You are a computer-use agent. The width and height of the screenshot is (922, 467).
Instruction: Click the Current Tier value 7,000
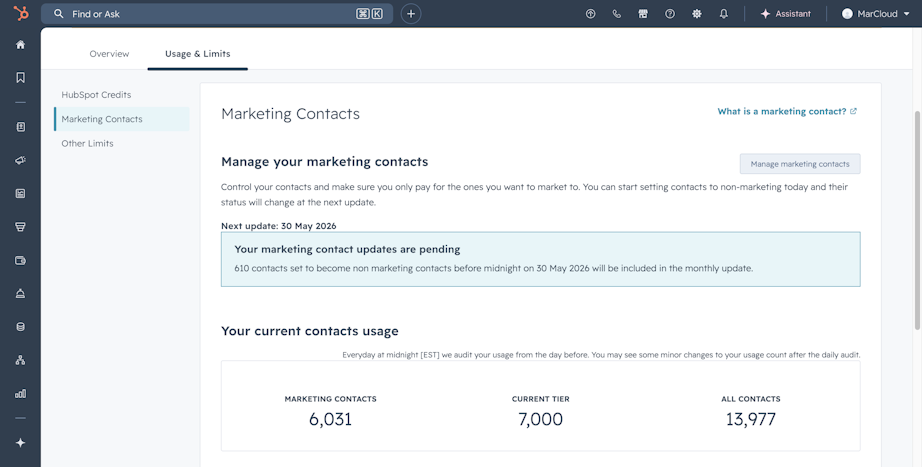pyautogui.click(x=540, y=419)
